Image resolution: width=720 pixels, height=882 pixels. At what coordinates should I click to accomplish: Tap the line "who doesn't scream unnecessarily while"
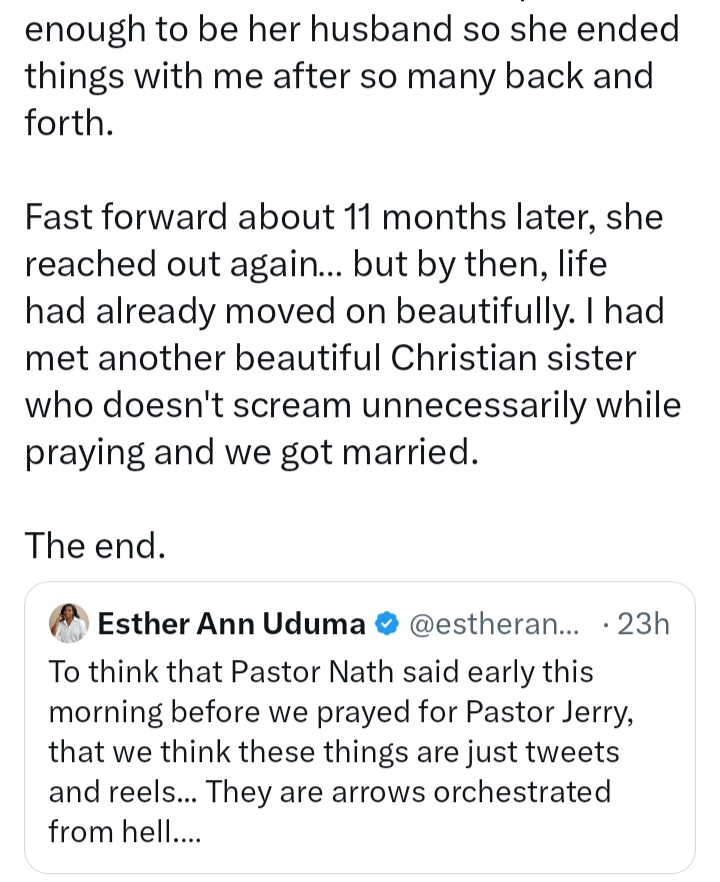(x=351, y=404)
